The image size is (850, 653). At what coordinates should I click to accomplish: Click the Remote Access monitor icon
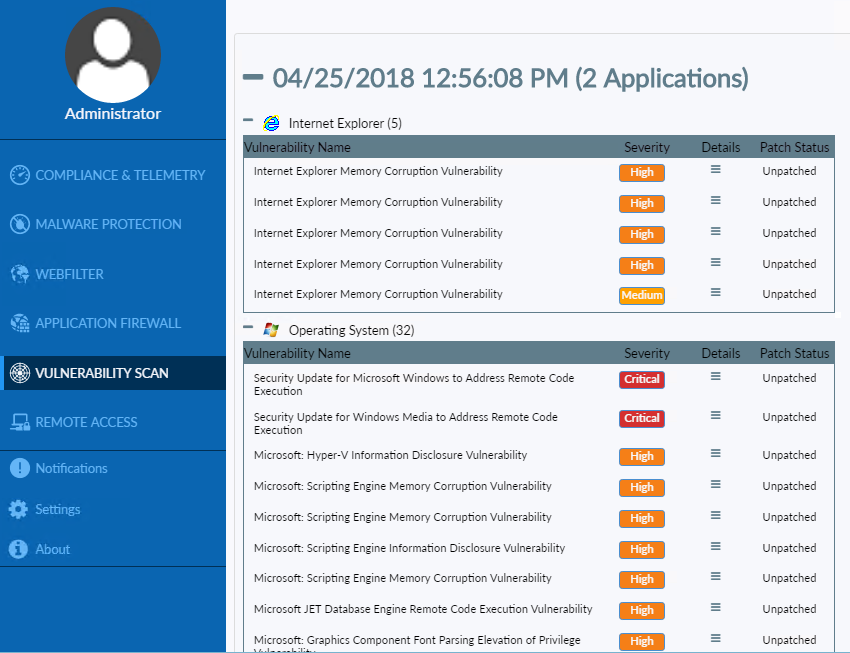(x=20, y=421)
